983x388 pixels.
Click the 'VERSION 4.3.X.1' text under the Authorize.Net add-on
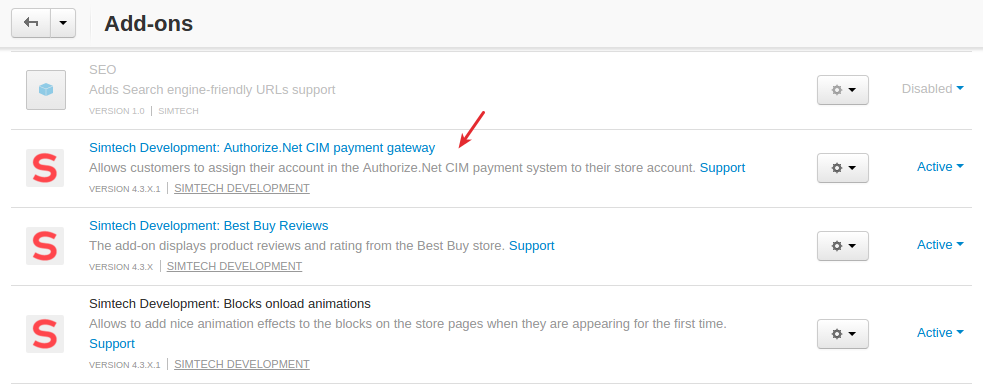pyautogui.click(x=125, y=189)
